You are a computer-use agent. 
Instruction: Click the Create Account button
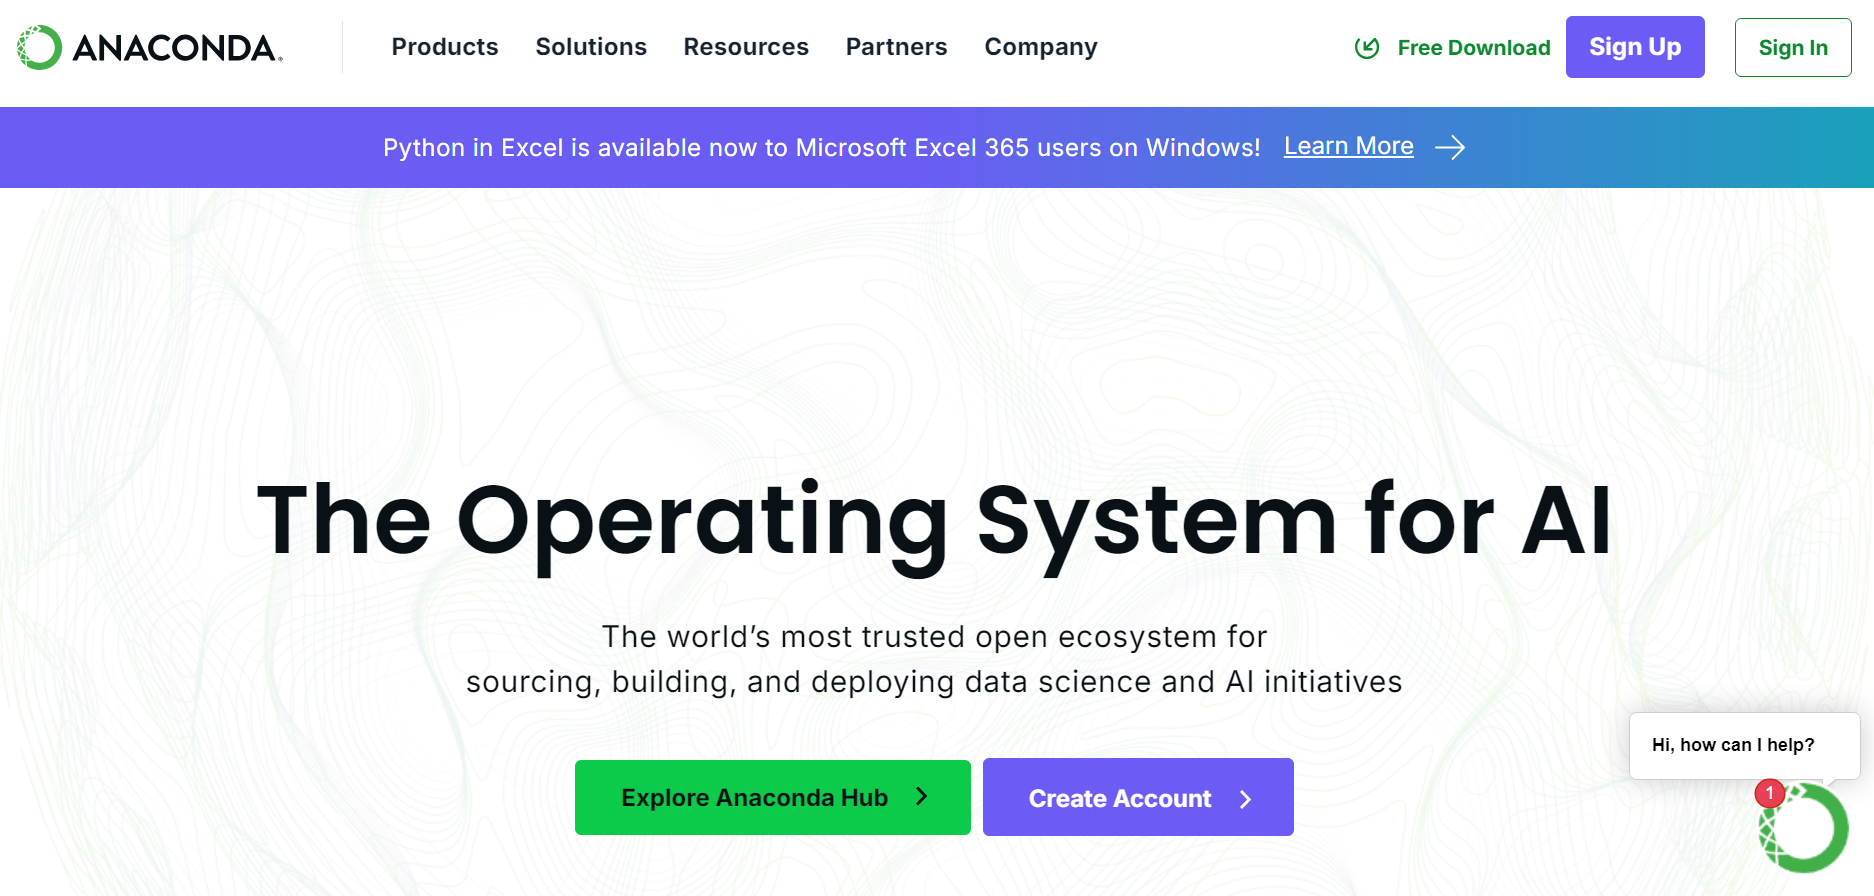point(1138,797)
